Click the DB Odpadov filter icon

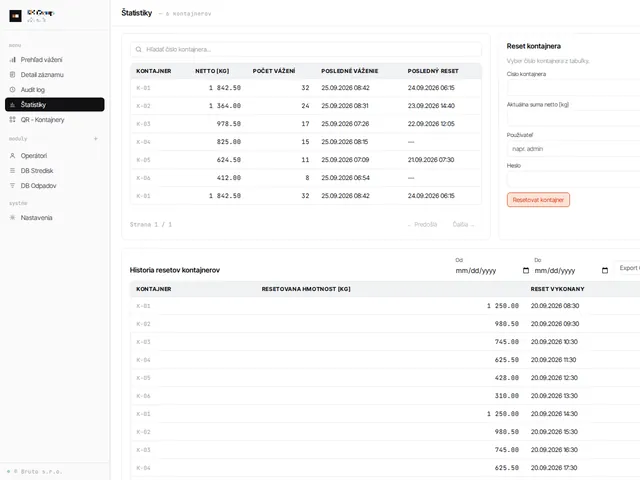(x=12, y=186)
